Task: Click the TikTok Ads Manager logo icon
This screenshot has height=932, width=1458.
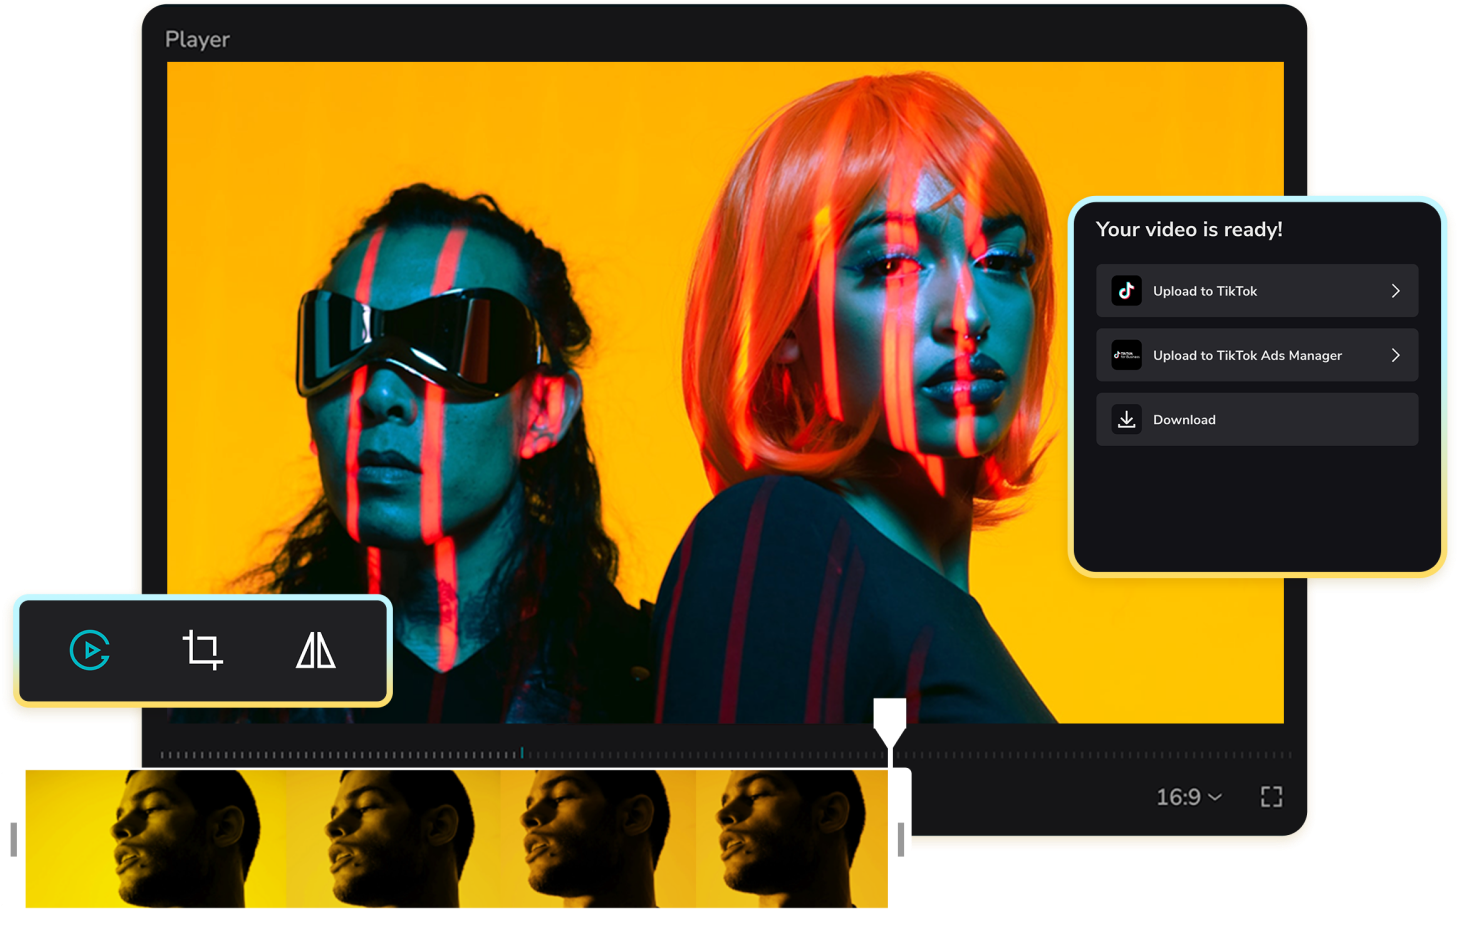Action: pos(1127,355)
